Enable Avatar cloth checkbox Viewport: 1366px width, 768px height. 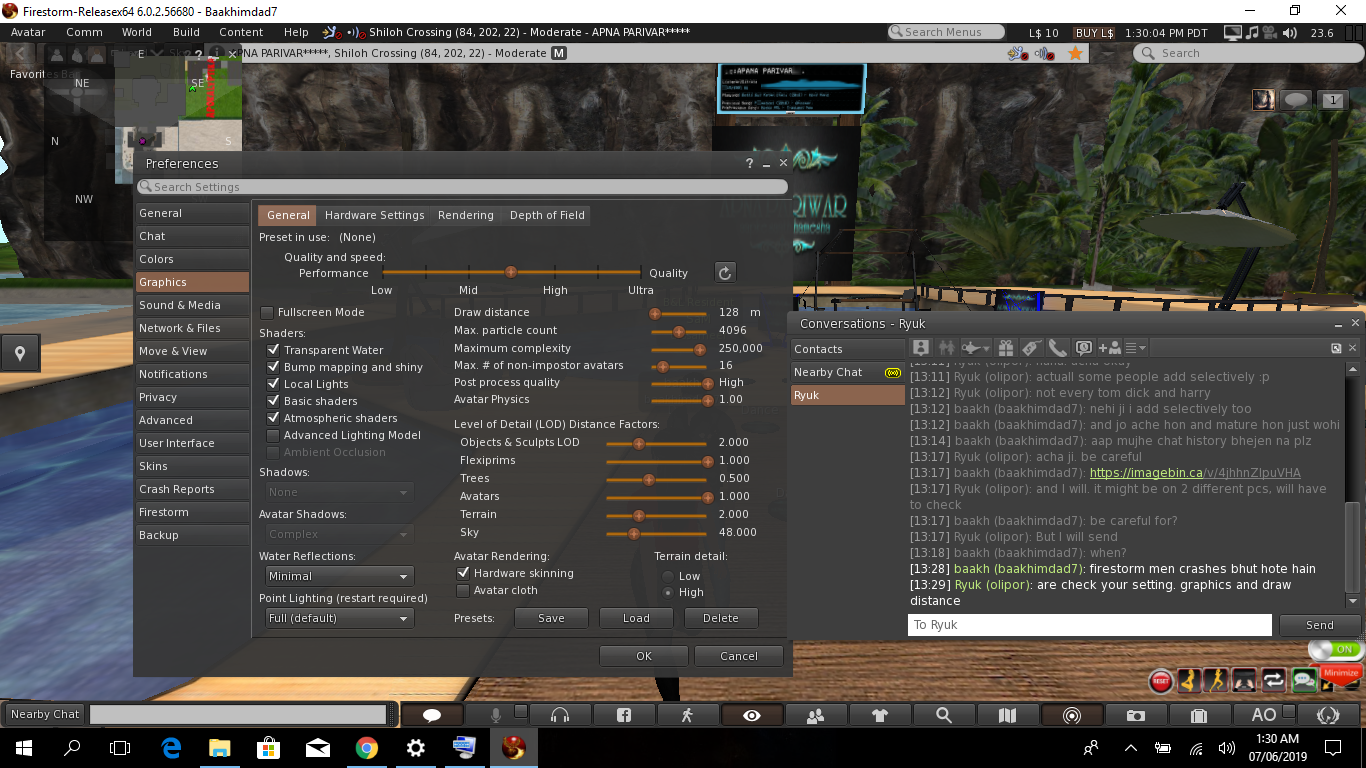[x=463, y=590]
